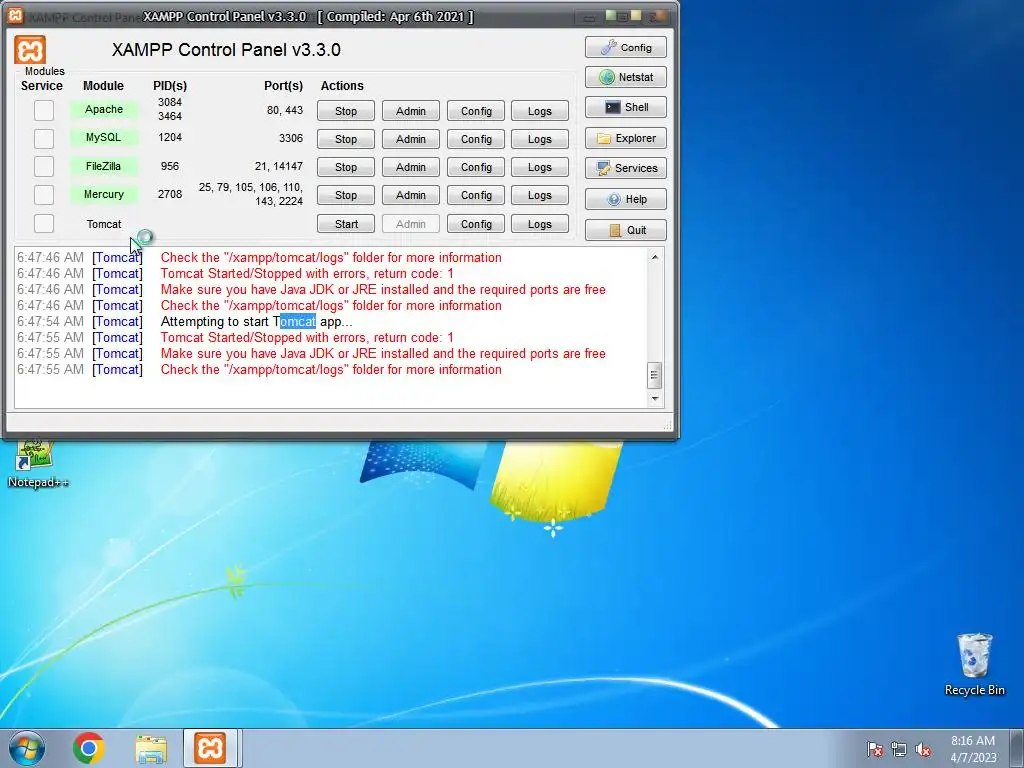1024x768 pixels.
Task: Click log scrollbar up arrow
Action: [x=655, y=257]
